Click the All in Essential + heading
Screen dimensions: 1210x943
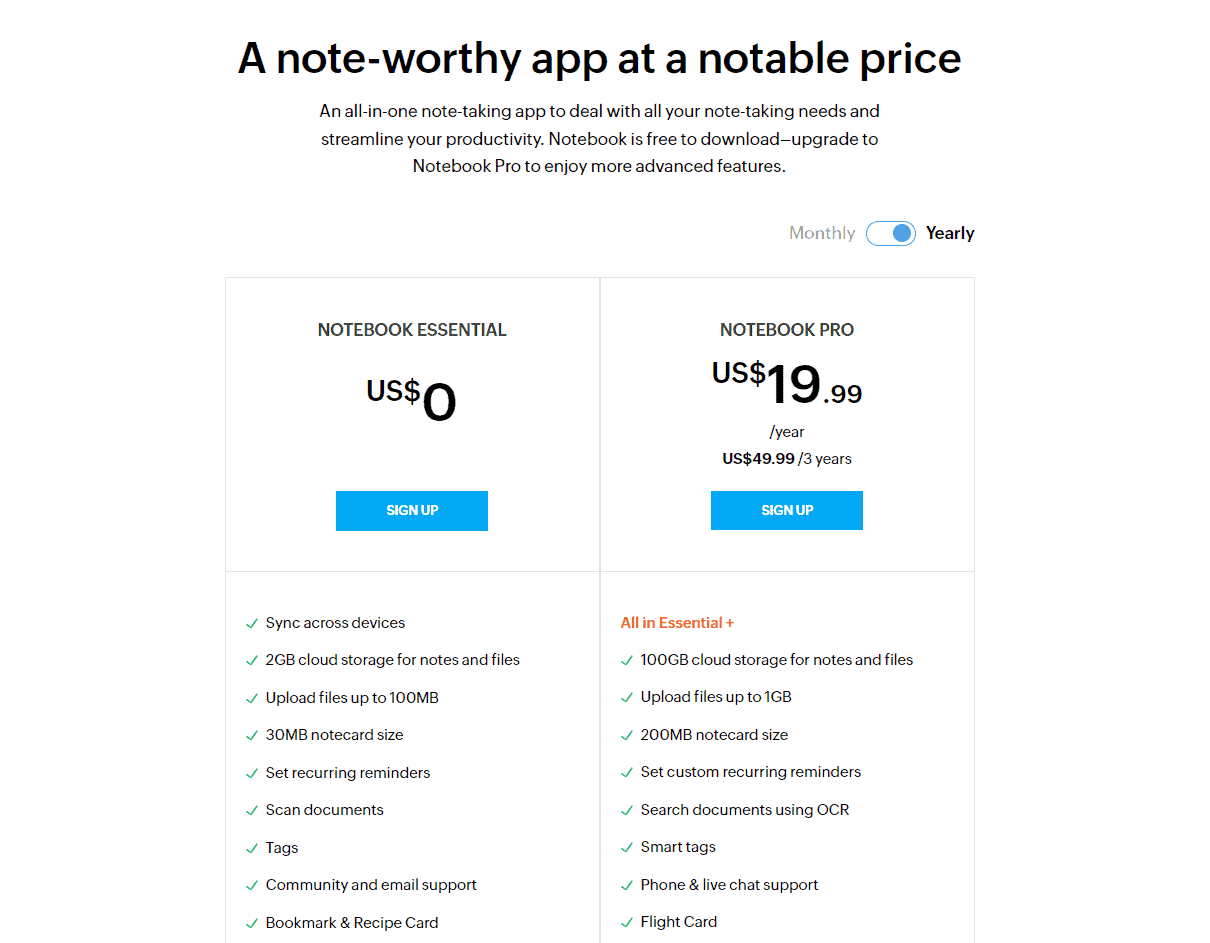pyautogui.click(x=677, y=622)
